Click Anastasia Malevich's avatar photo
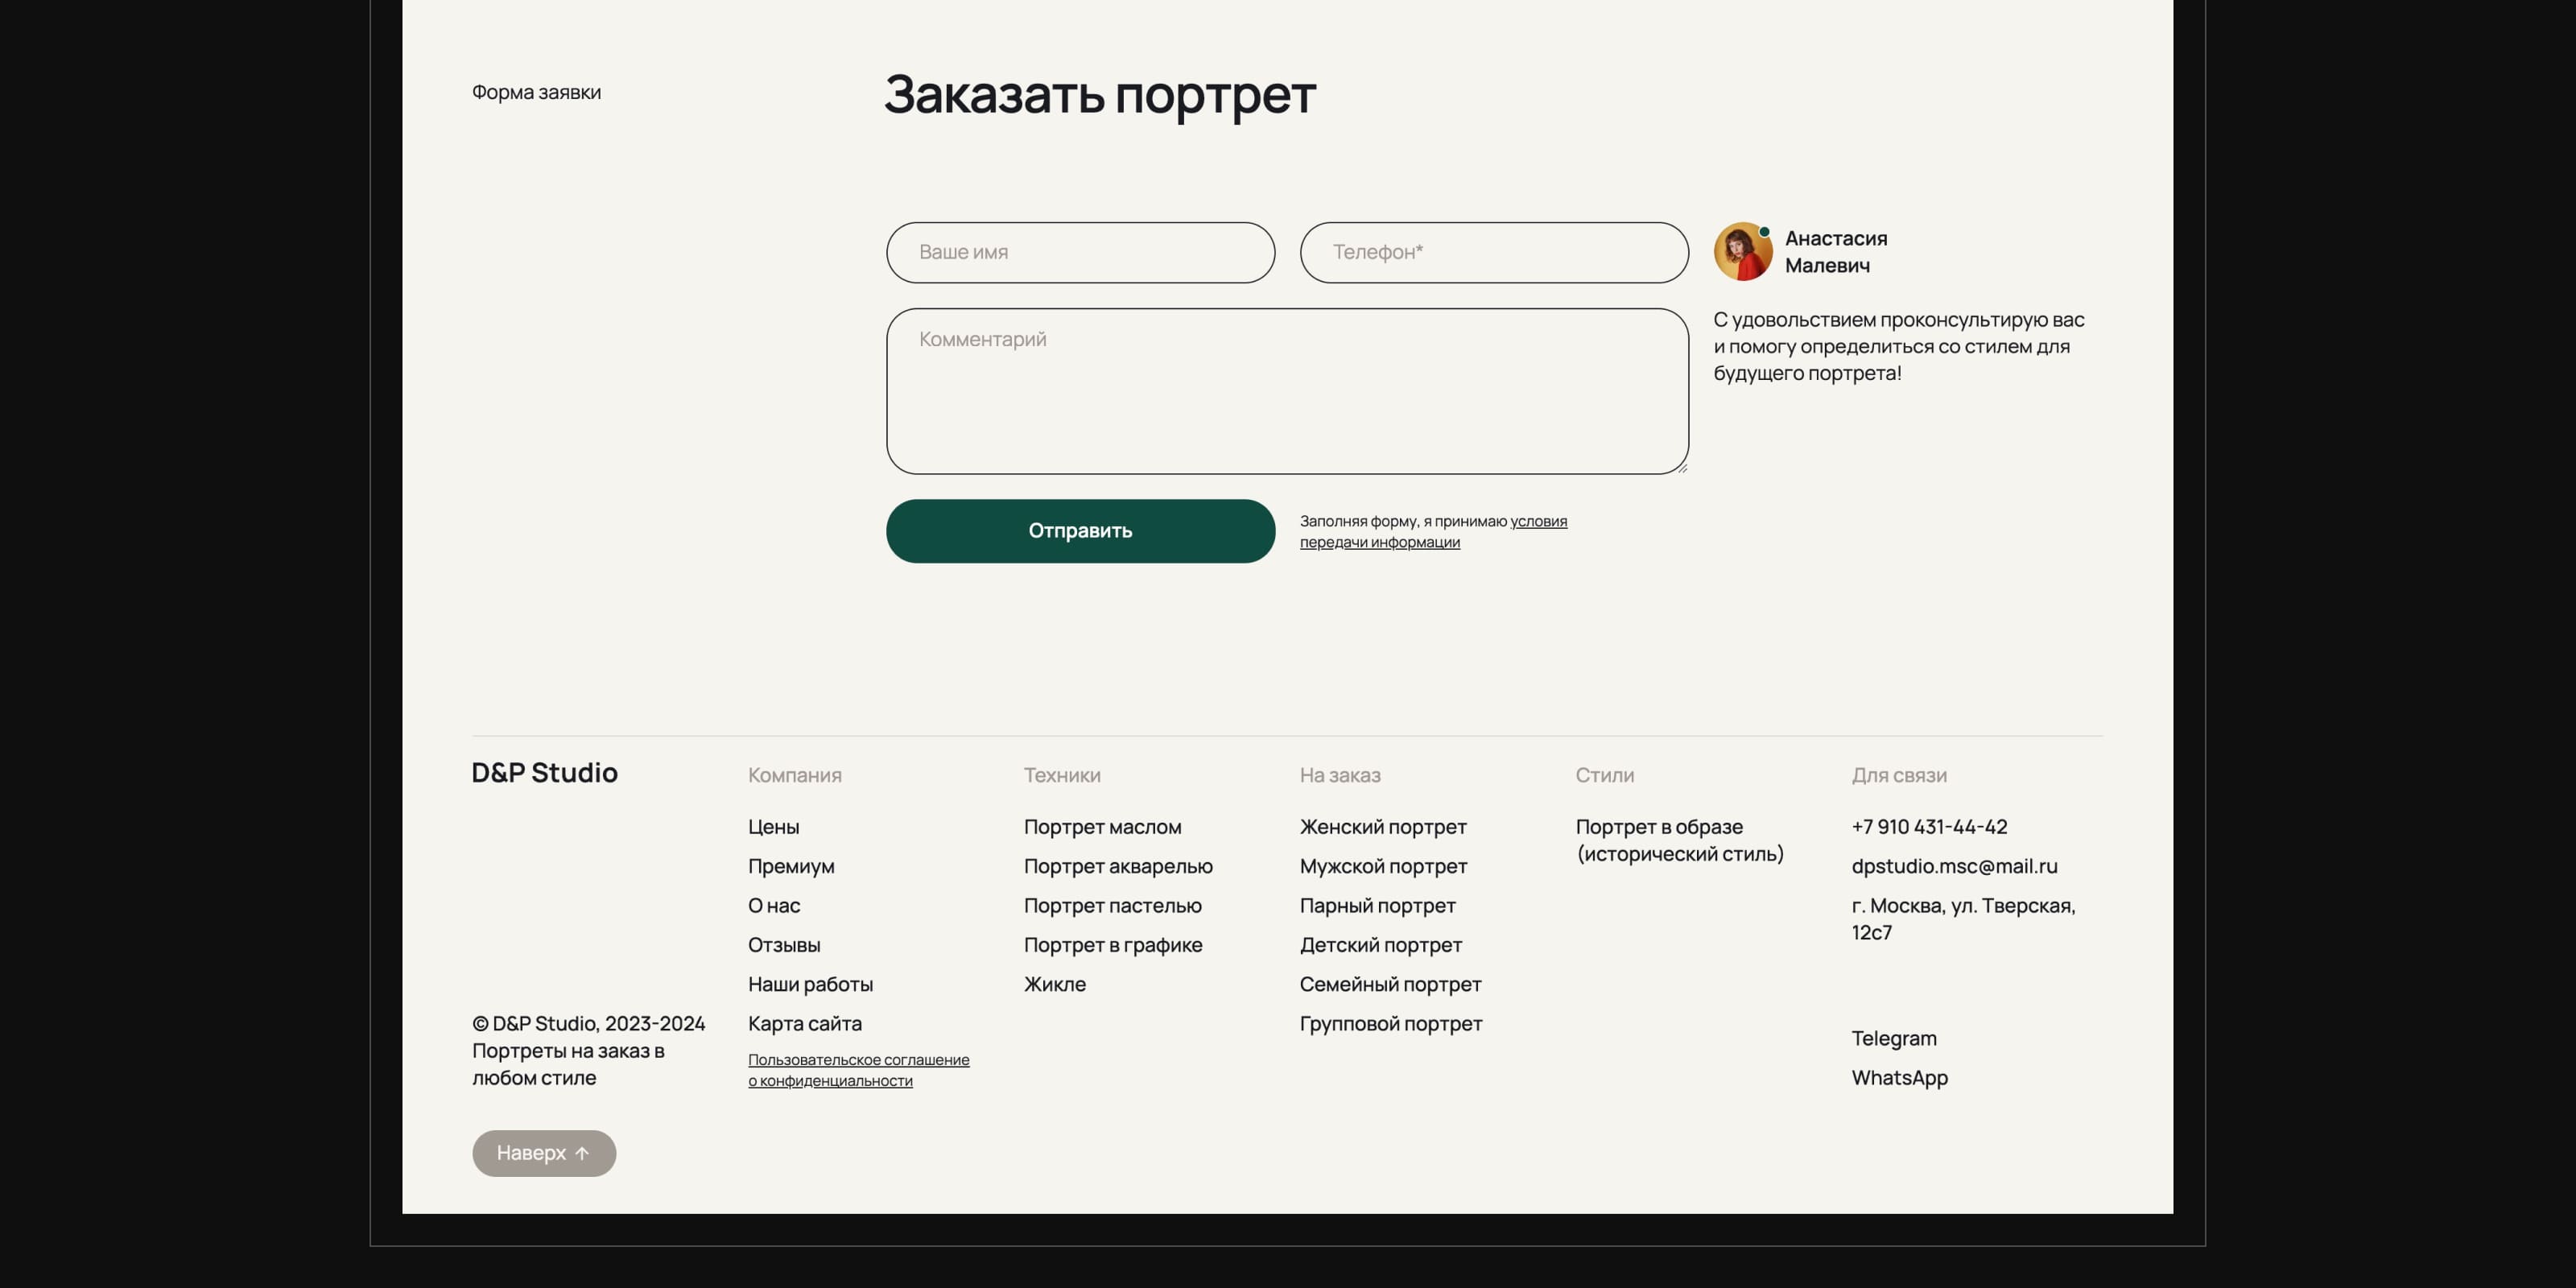2576x1288 pixels. pos(1742,251)
